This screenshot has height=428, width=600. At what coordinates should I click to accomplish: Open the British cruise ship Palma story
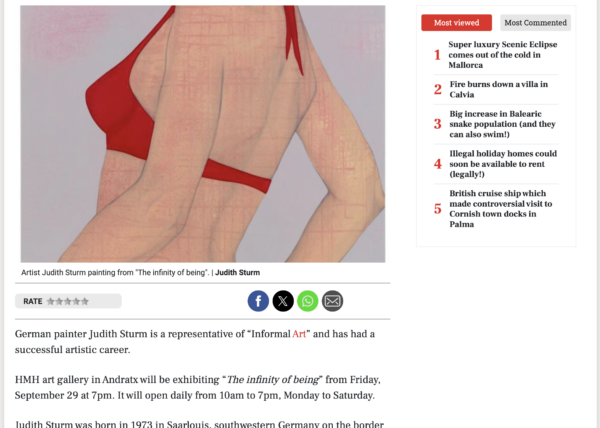pos(501,208)
